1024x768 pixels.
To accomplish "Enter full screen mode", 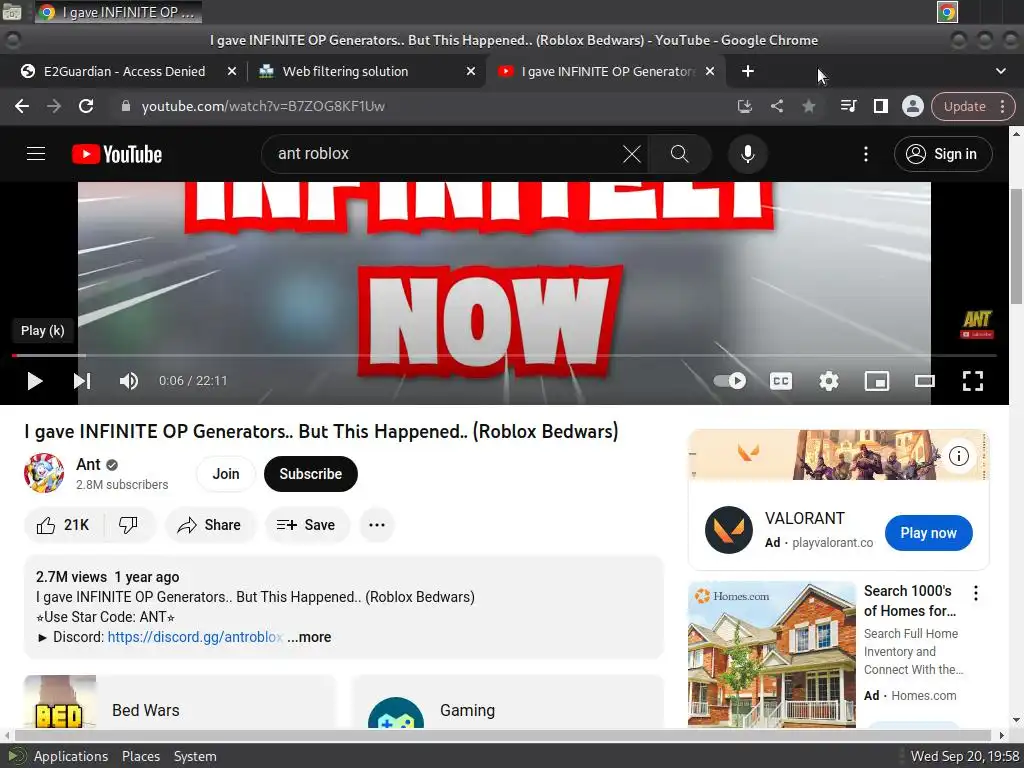I will click(973, 381).
